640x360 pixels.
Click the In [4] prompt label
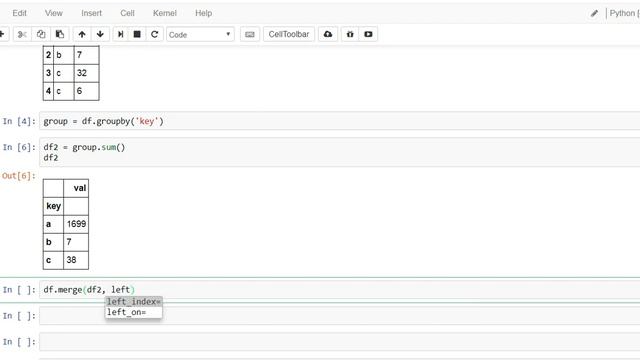(x=19, y=121)
